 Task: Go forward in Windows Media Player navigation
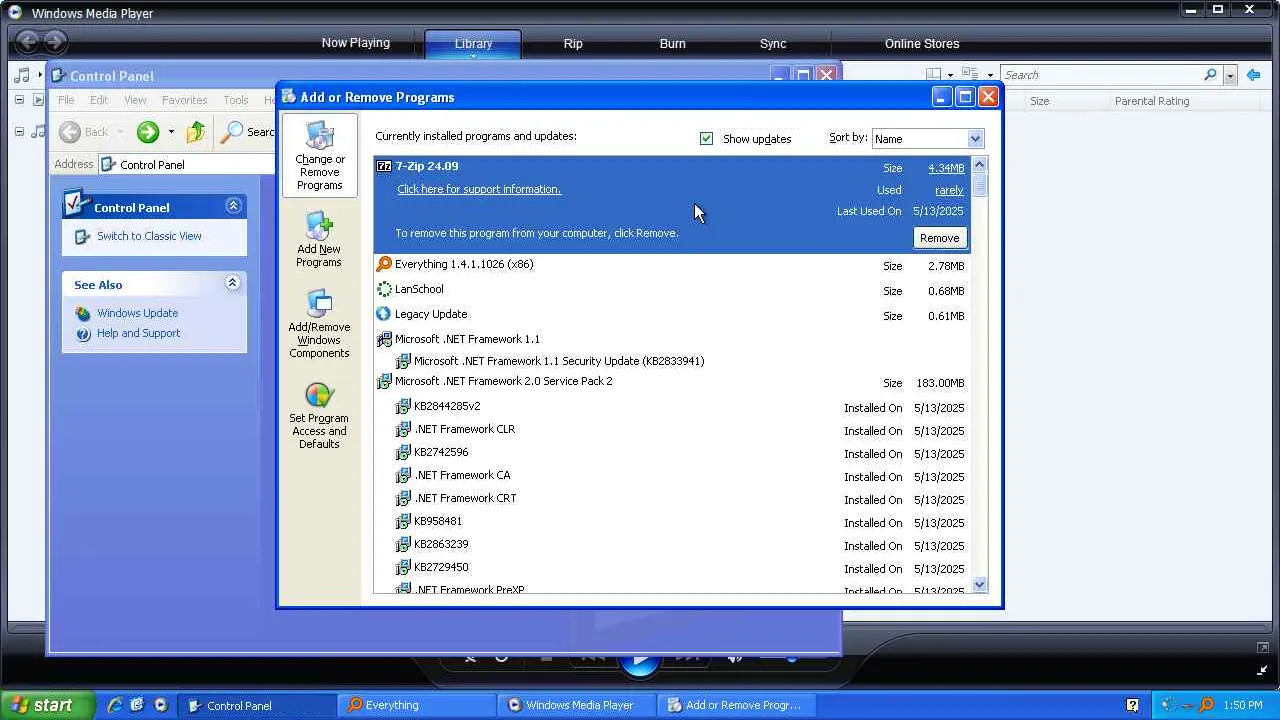click(x=55, y=42)
